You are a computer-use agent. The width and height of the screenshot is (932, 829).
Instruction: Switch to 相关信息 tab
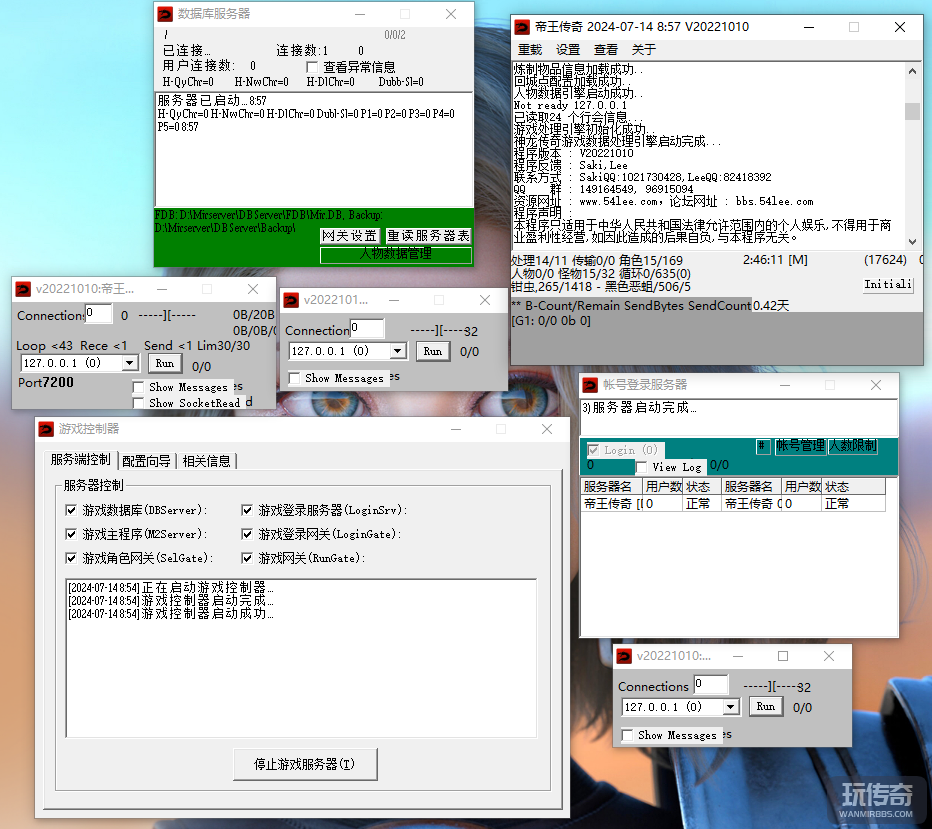coord(207,461)
